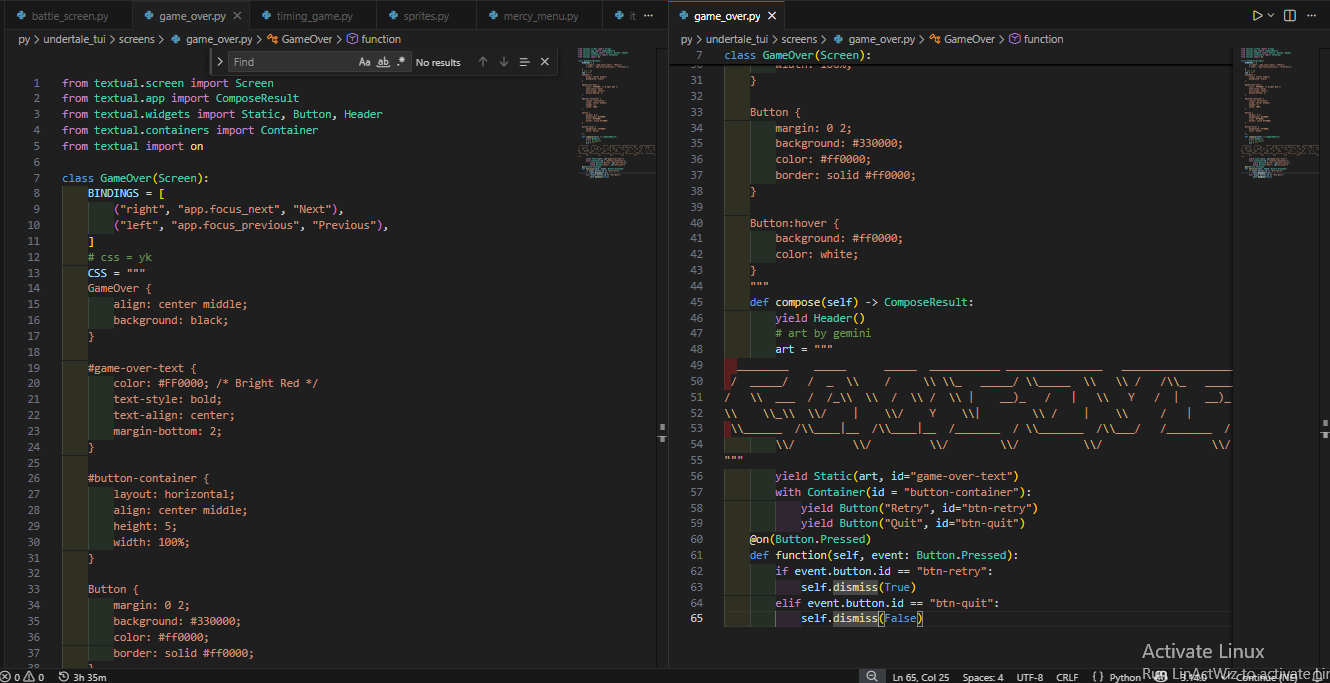Toggle regular expression search in Find
The width and height of the screenshot is (1330, 683).
coord(400,62)
